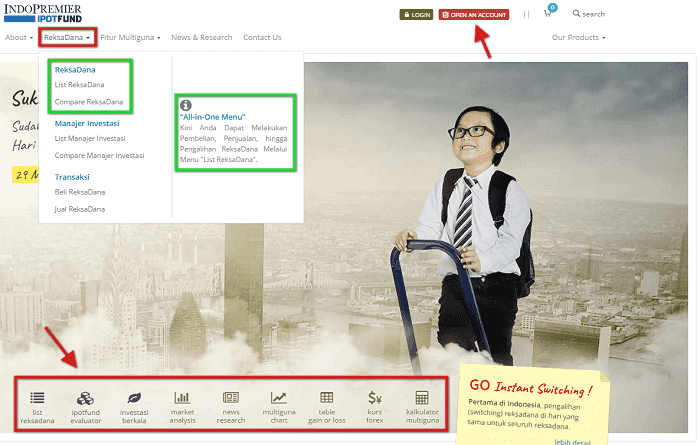700x445 pixels.
Task: Open the Contact Us menu item
Action: [262, 38]
